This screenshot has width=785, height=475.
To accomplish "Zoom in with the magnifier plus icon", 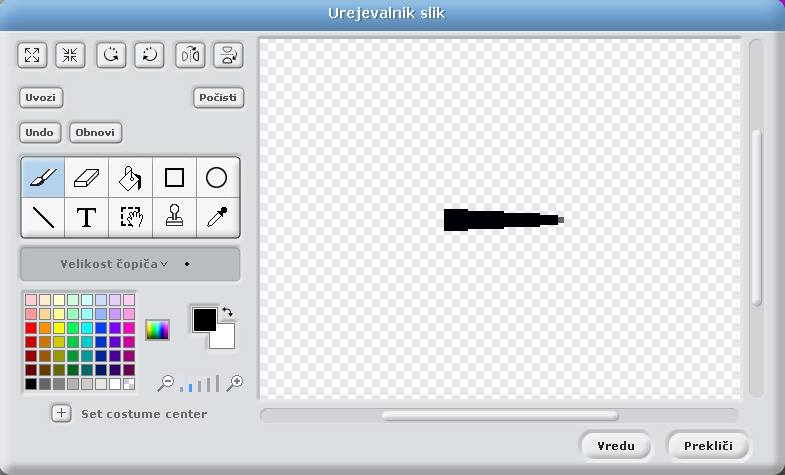I will coord(236,382).
